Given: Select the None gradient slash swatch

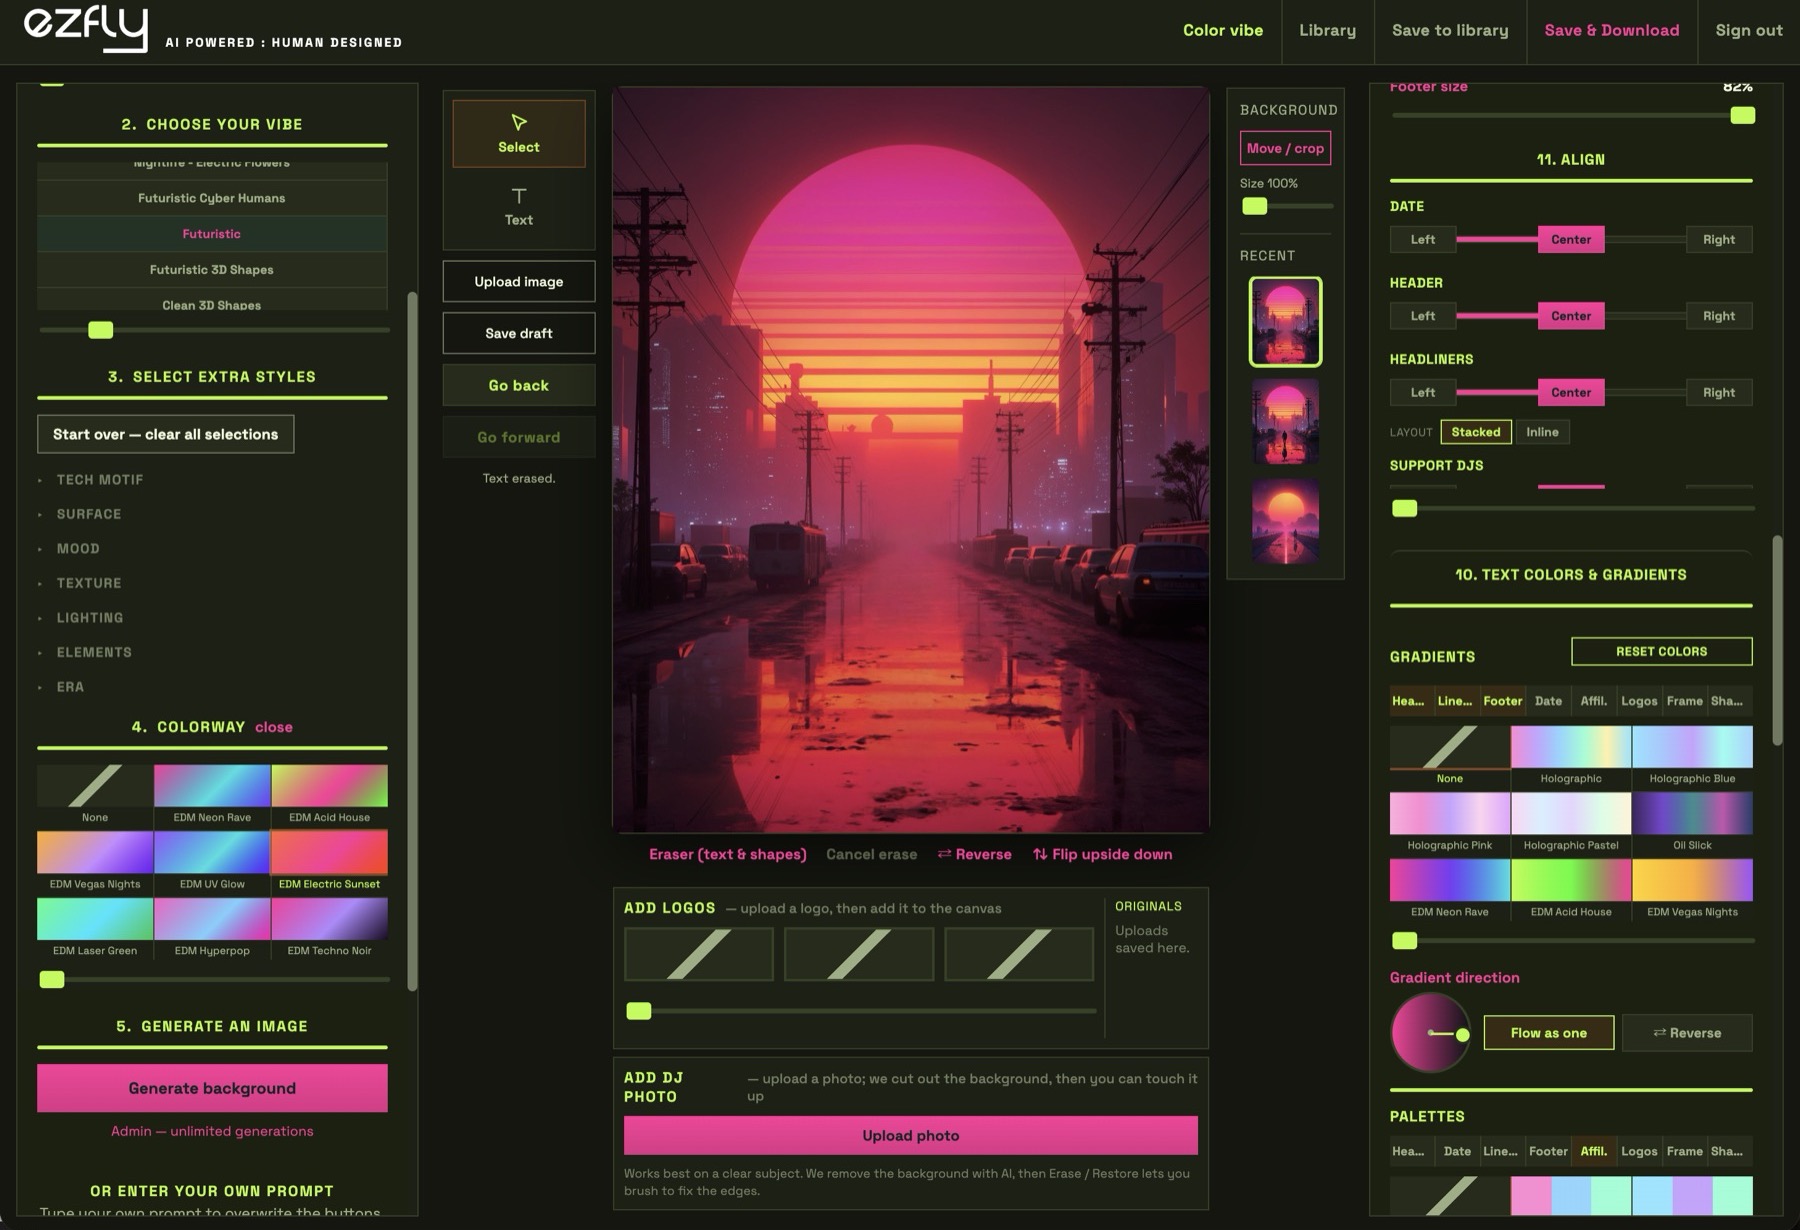Looking at the screenshot, I should (1449, 747).
